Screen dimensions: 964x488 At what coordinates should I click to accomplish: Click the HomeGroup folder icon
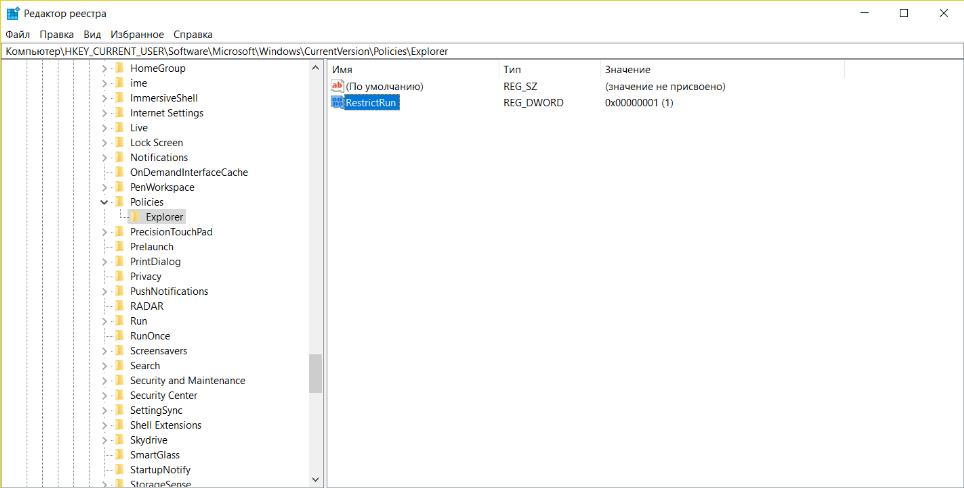point(119,68)
